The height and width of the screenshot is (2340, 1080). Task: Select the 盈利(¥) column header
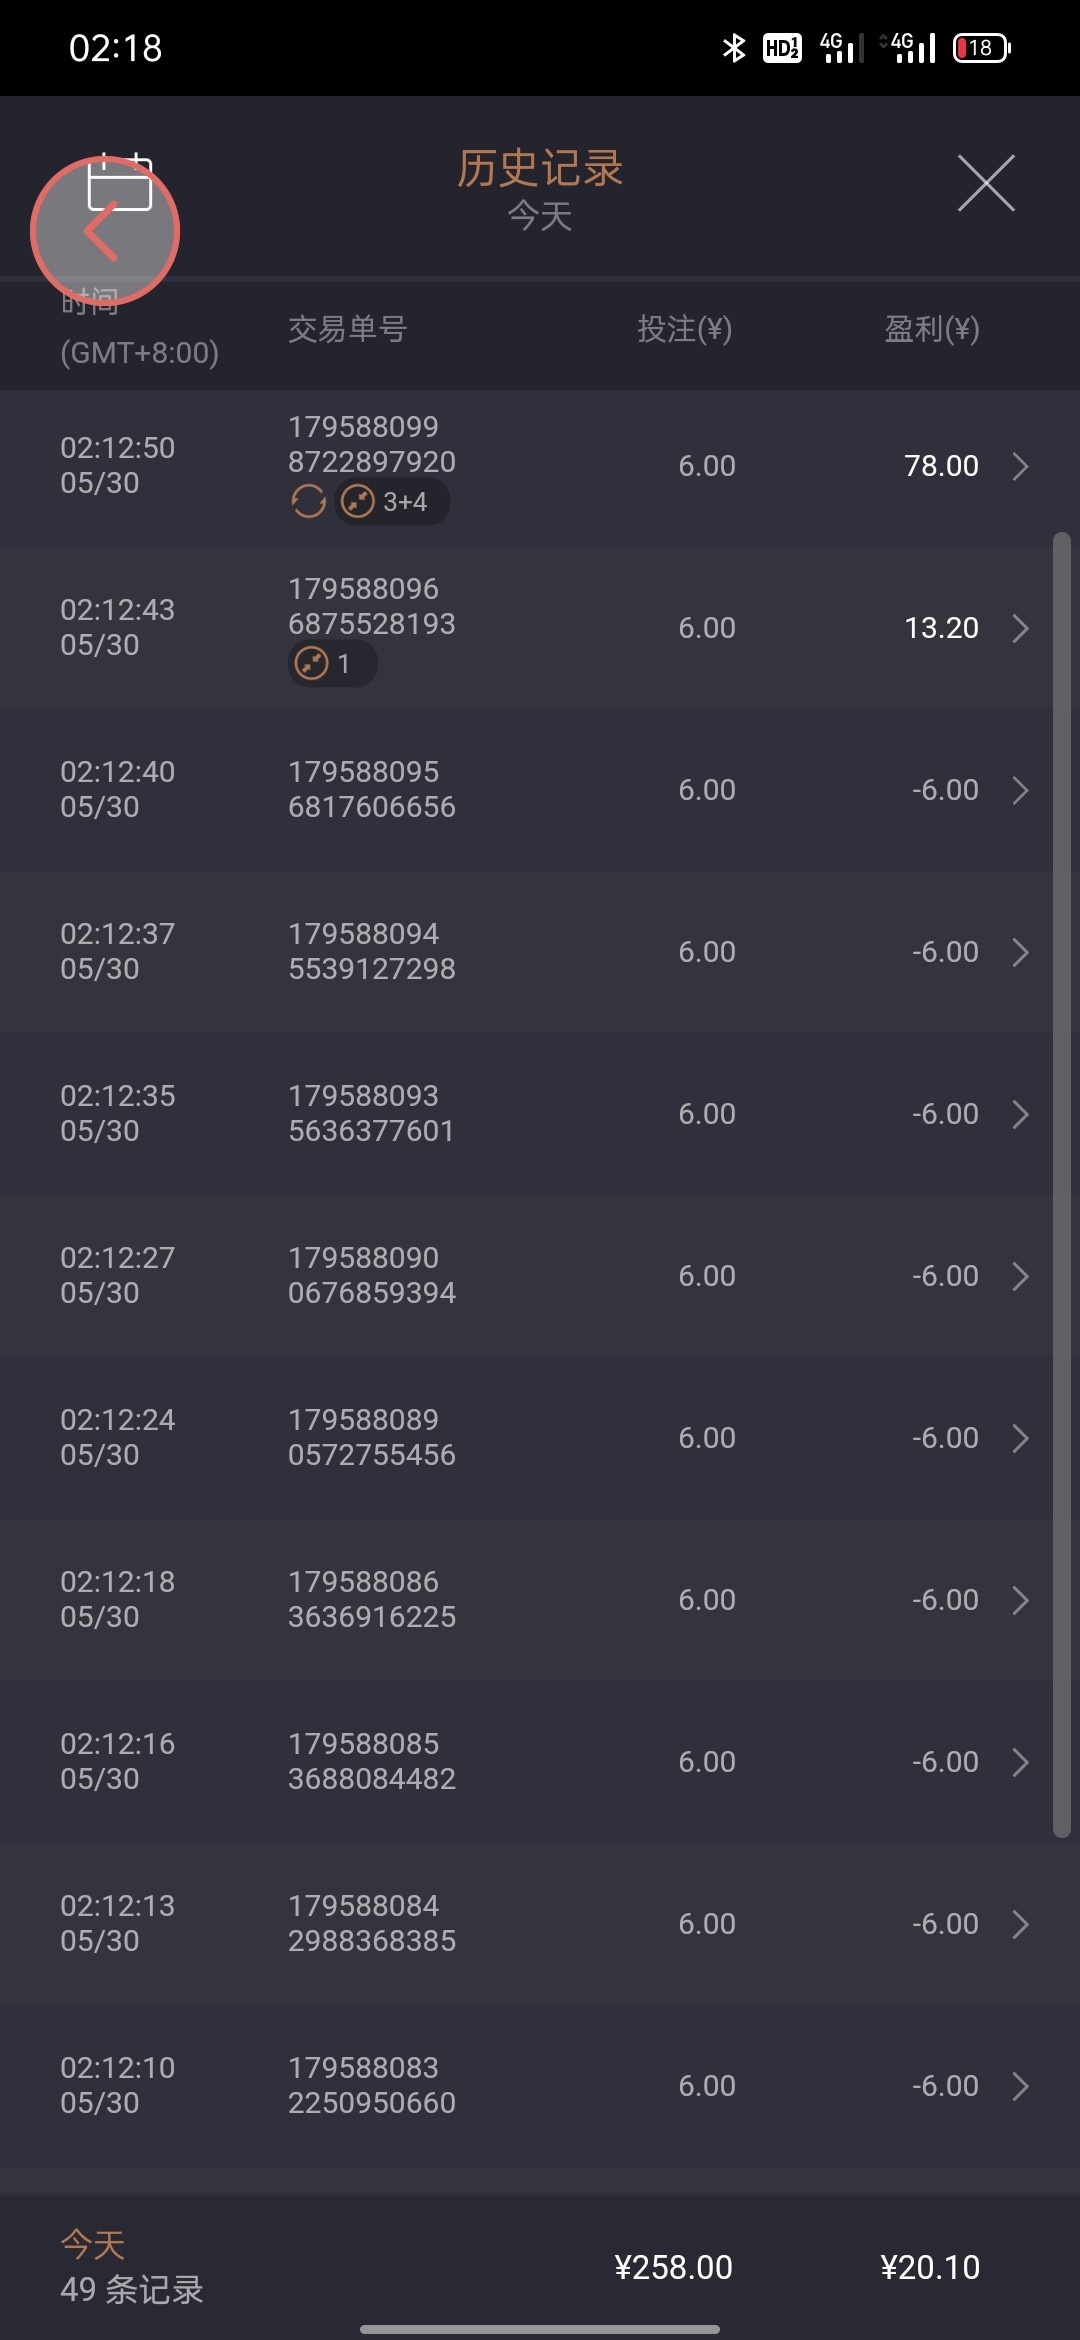tap(931, 329)
